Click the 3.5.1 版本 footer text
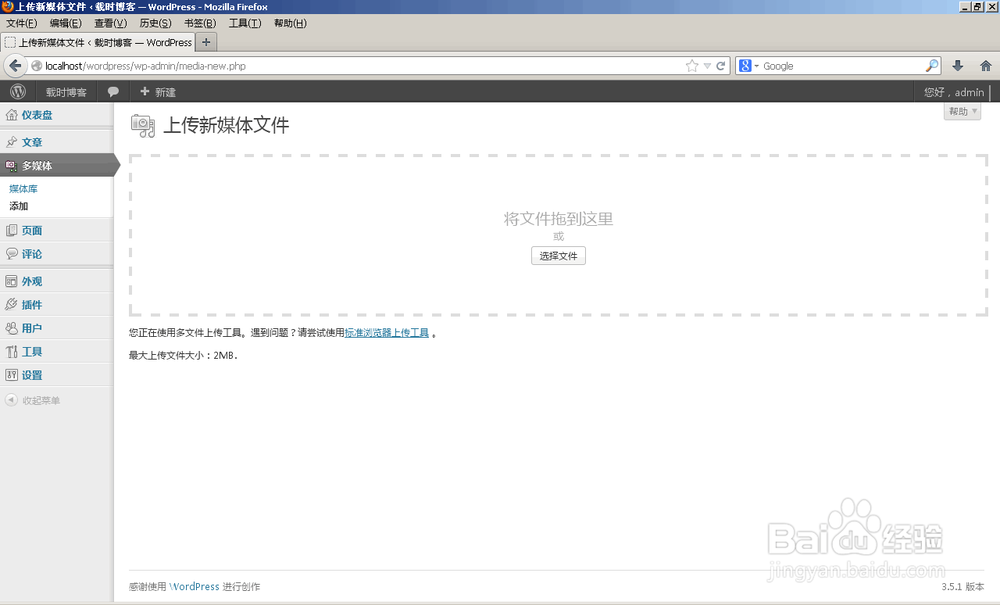Screen dimensions: 1000x605 click(962, 587)
